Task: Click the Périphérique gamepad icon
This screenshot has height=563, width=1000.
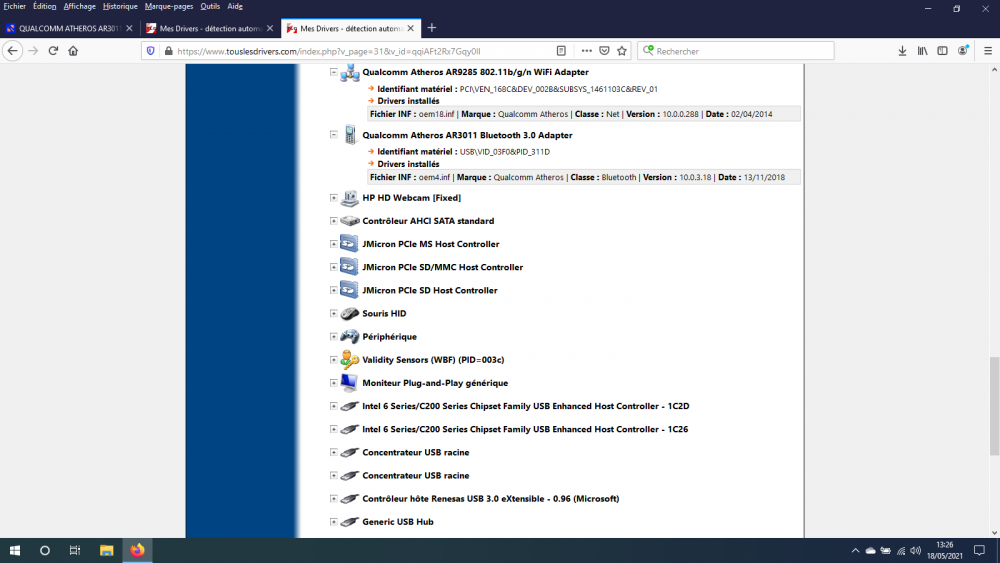Action: 349,336
